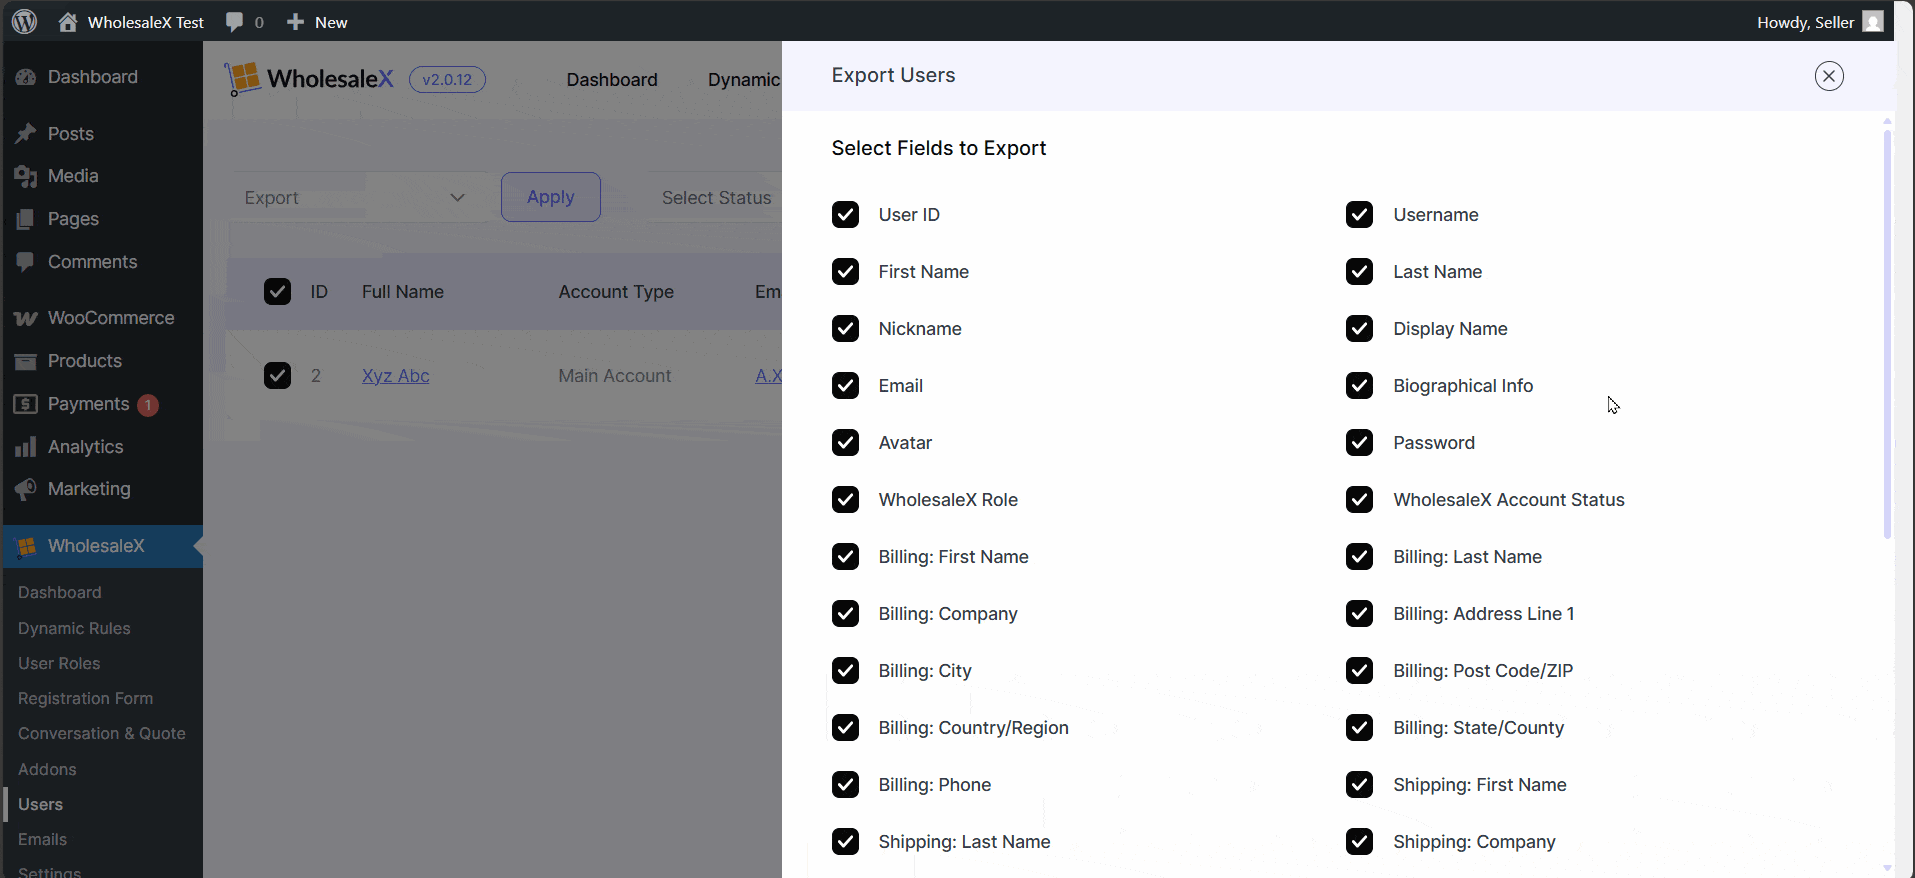Uncheck WholesaleX Role field
Image resolution: width=1915 pixels, height=878 pixels.
845,500
